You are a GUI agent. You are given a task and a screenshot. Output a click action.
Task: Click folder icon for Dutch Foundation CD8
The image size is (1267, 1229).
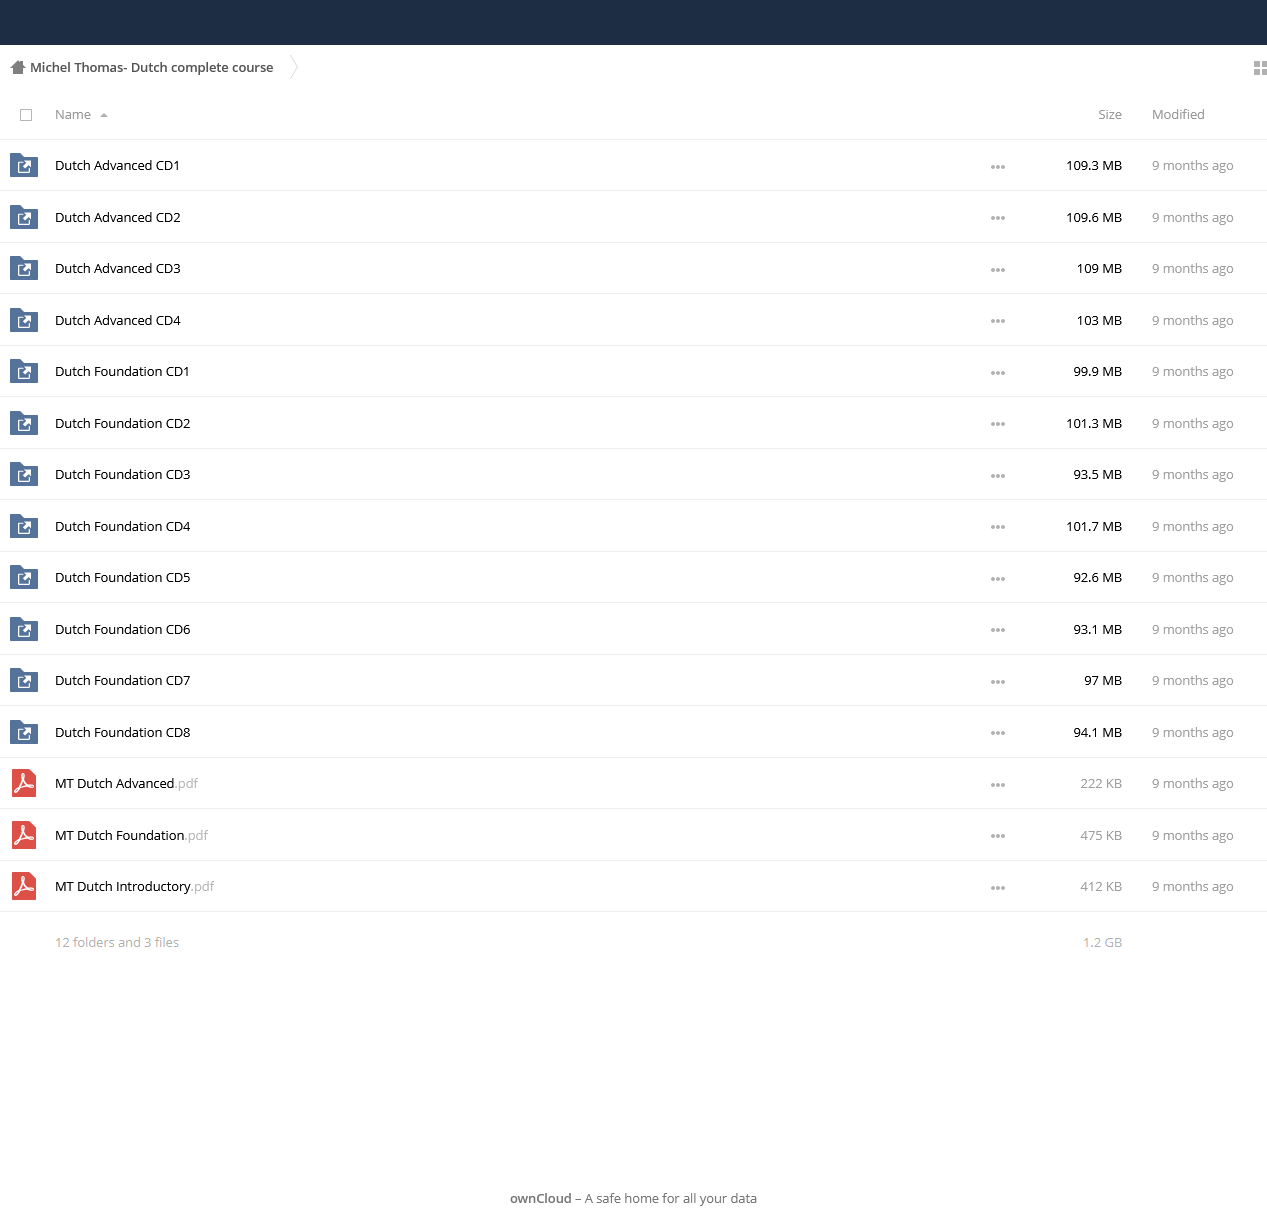click(24, 732)
